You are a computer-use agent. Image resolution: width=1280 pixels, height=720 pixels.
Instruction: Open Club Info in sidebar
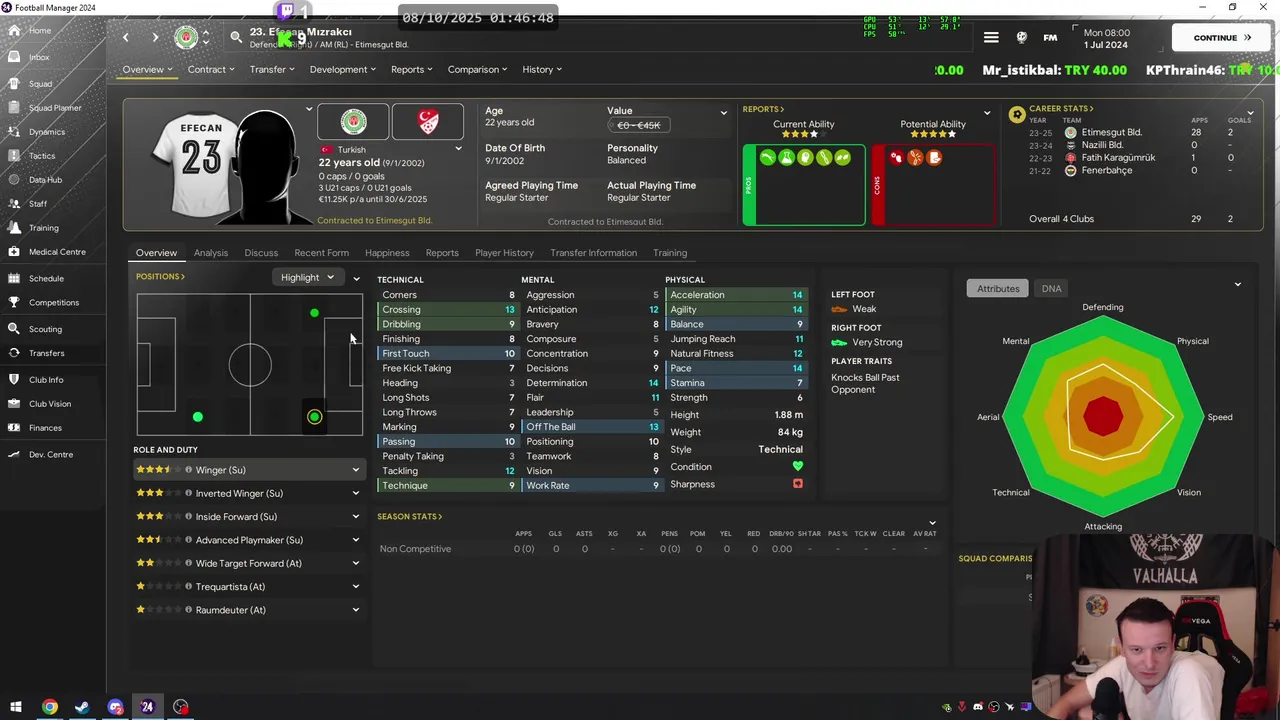46,380
